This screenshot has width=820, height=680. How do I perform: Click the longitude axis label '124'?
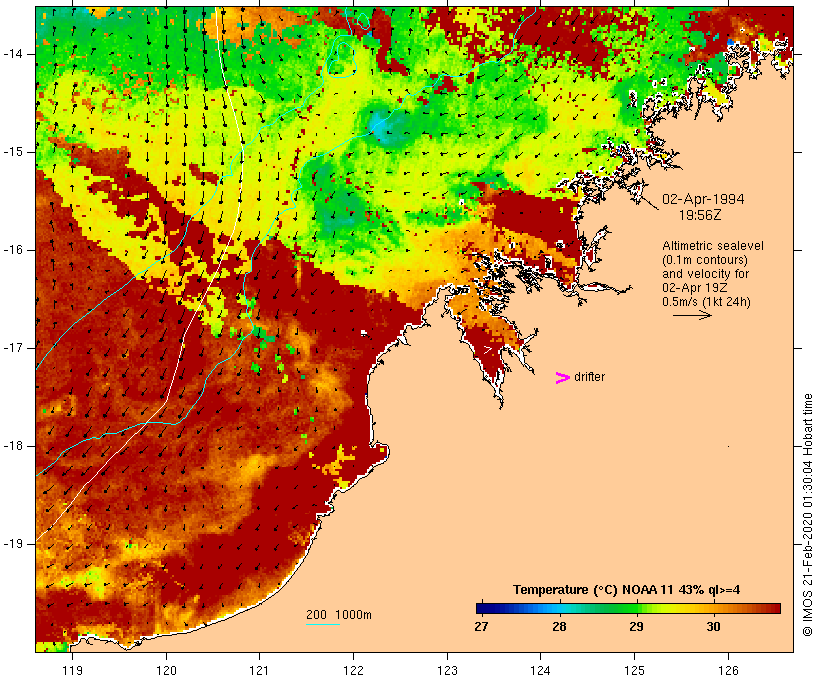click(x=540, y=670)
